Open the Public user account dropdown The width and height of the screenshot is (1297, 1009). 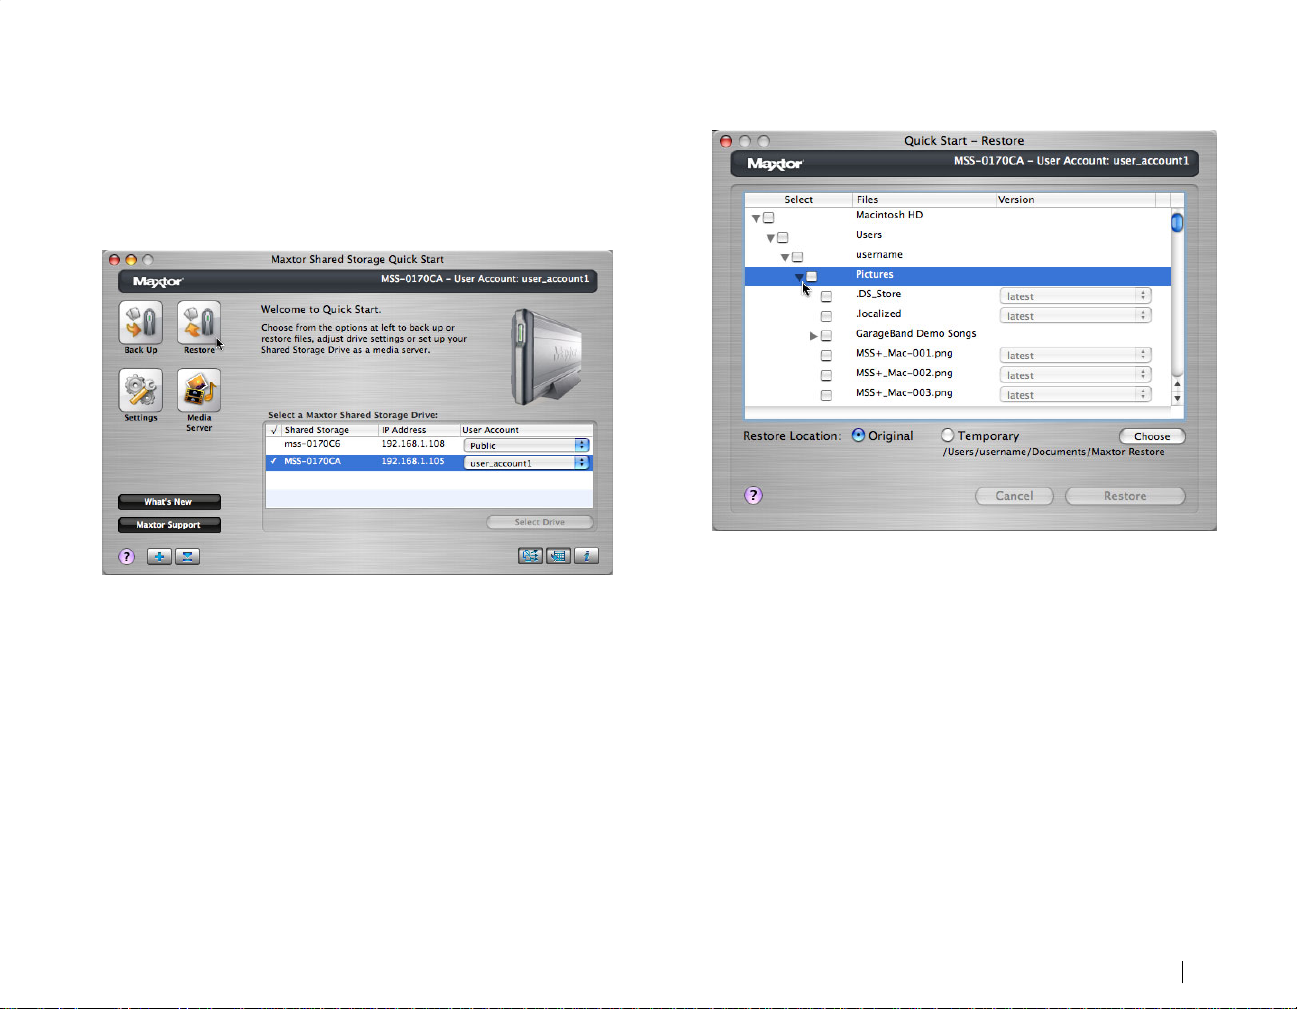pyautogui.click(x=527, y=445)
